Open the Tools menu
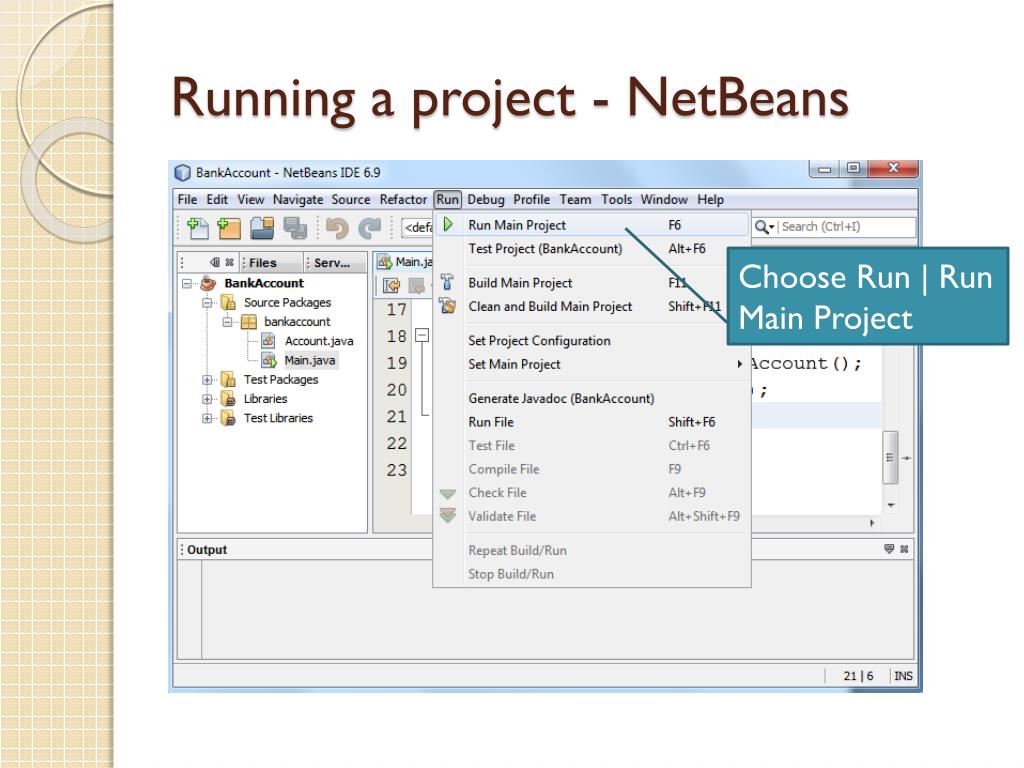Viewport: 1024px width, 768px height. [x=616, y=200]
